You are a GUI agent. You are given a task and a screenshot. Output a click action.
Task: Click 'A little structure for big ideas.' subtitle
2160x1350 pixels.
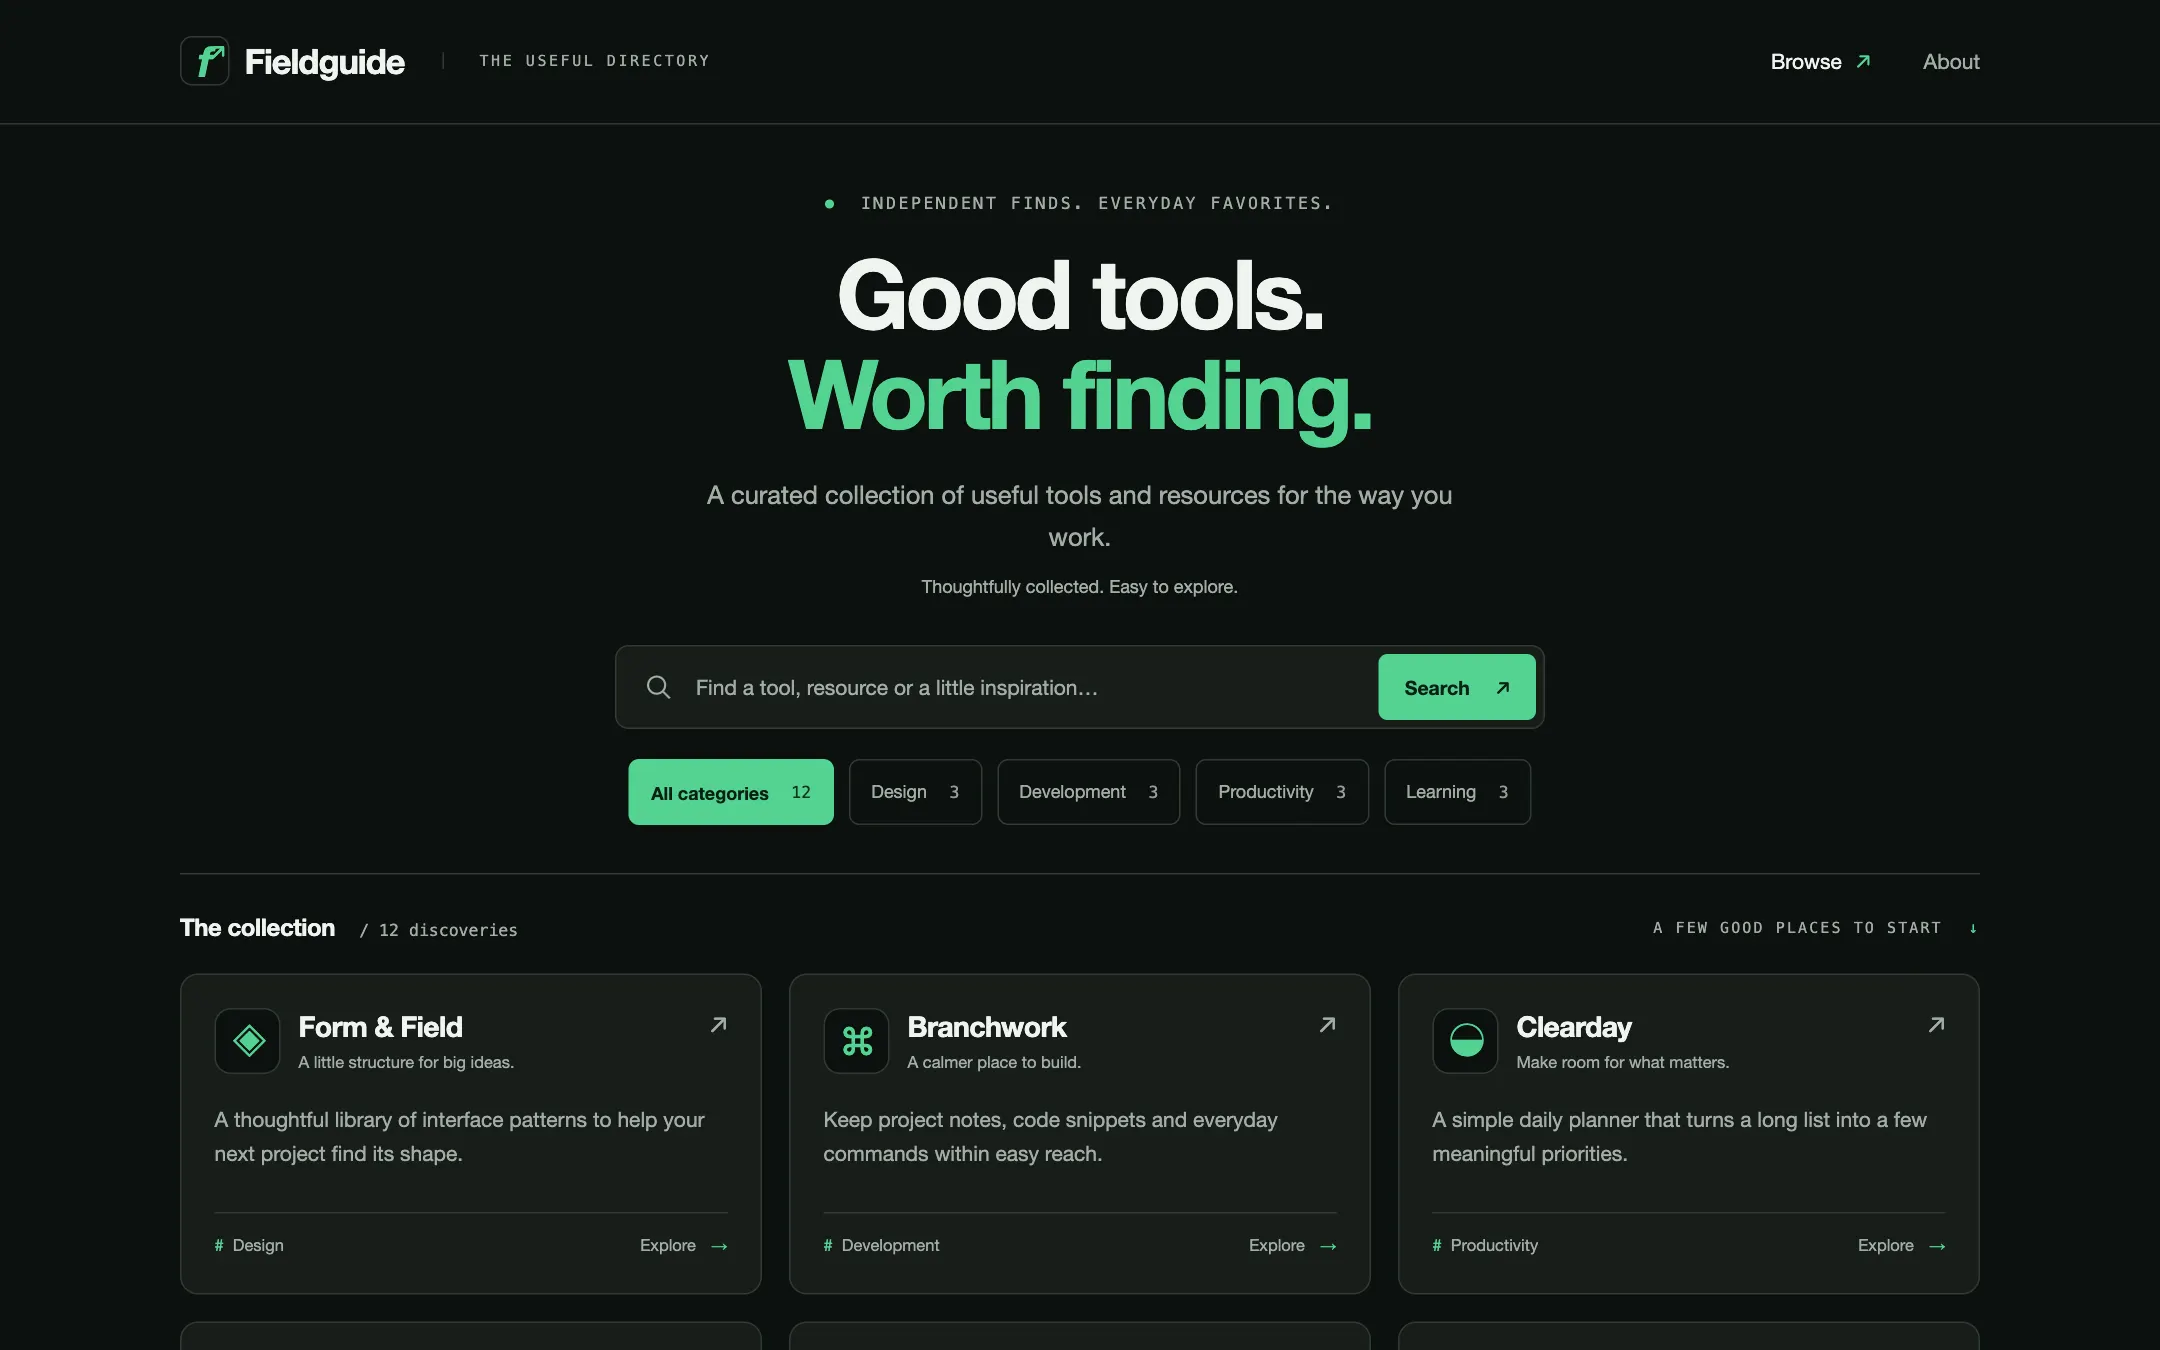click(x=406, y=1062)
